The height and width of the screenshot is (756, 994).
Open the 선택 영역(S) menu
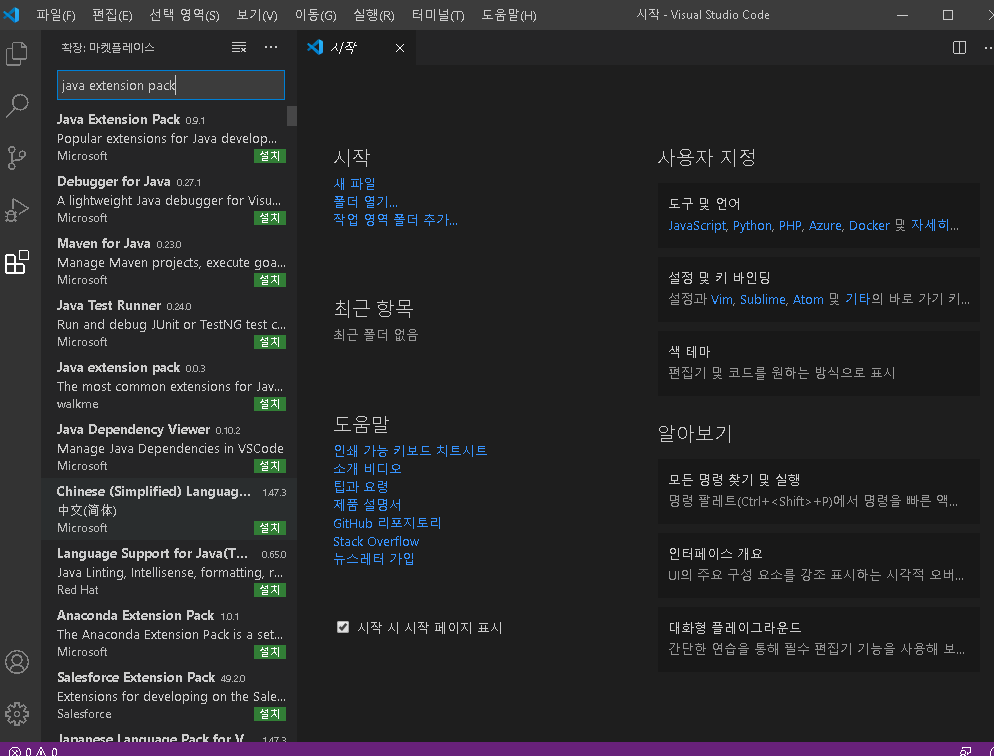click(x=184, y=15)
